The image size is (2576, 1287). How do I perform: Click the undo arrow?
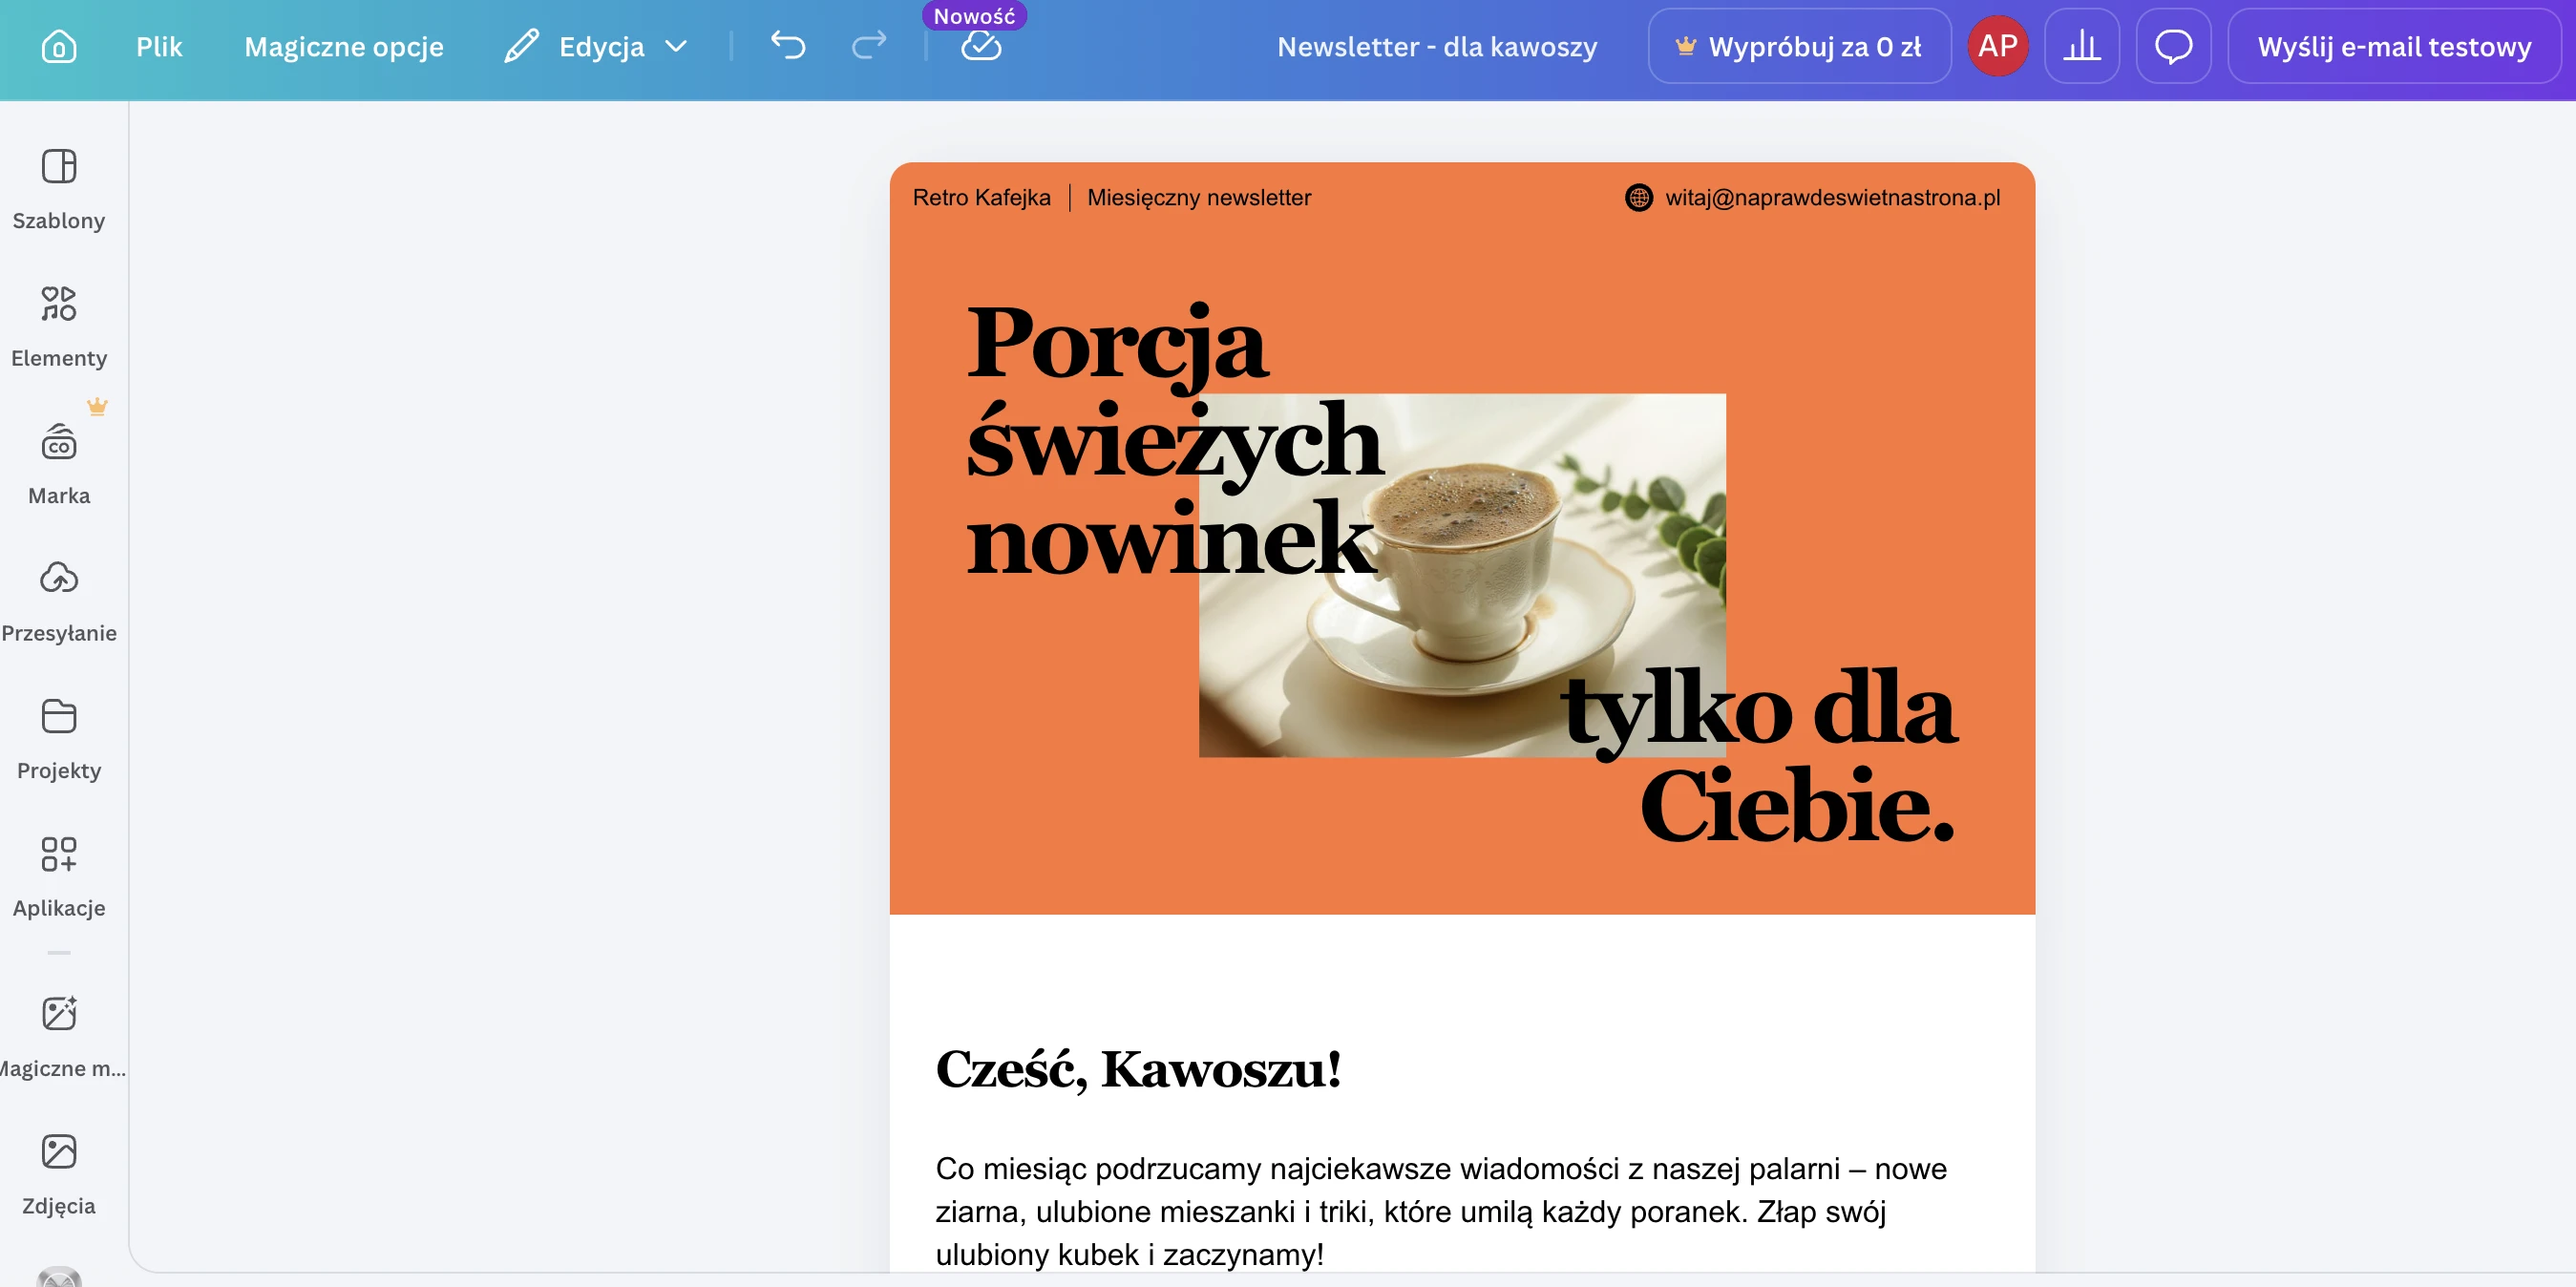[x=788, y=46]
